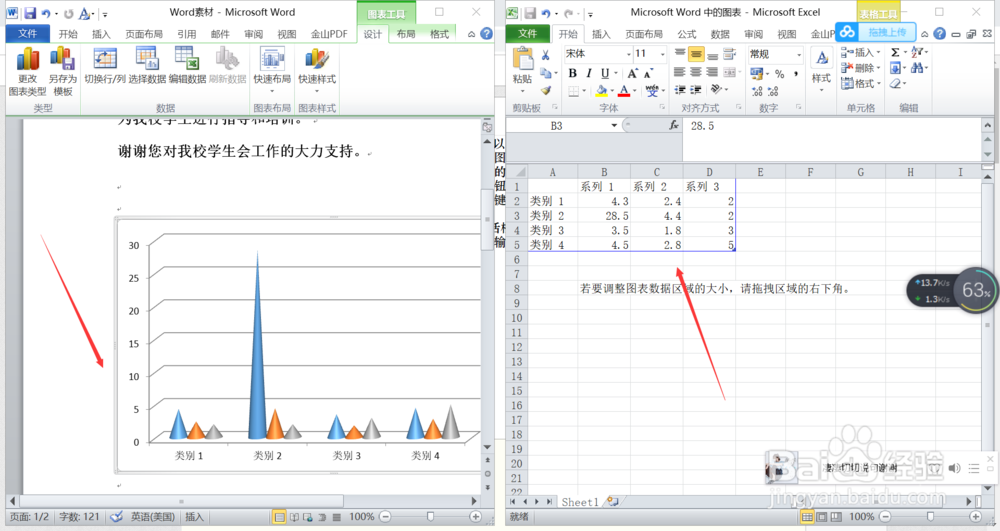Click Word zoom level 100% button
This screenshot has width=1000, height=531.
[x=362, y=517]
